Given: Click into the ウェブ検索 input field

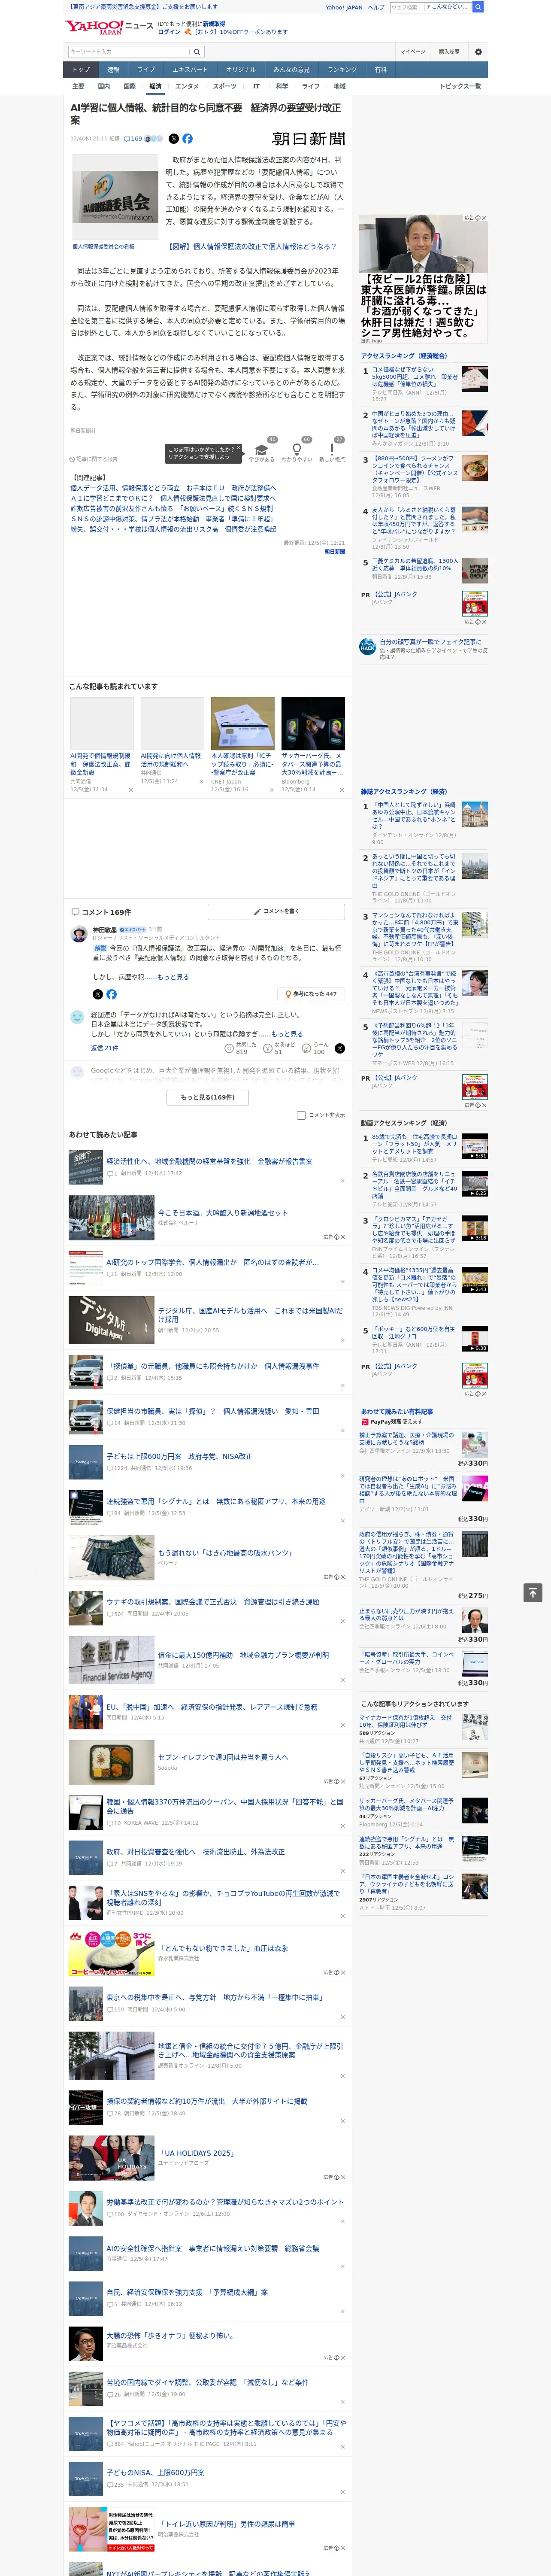Looking at the screenshot, I should (406, 7).
